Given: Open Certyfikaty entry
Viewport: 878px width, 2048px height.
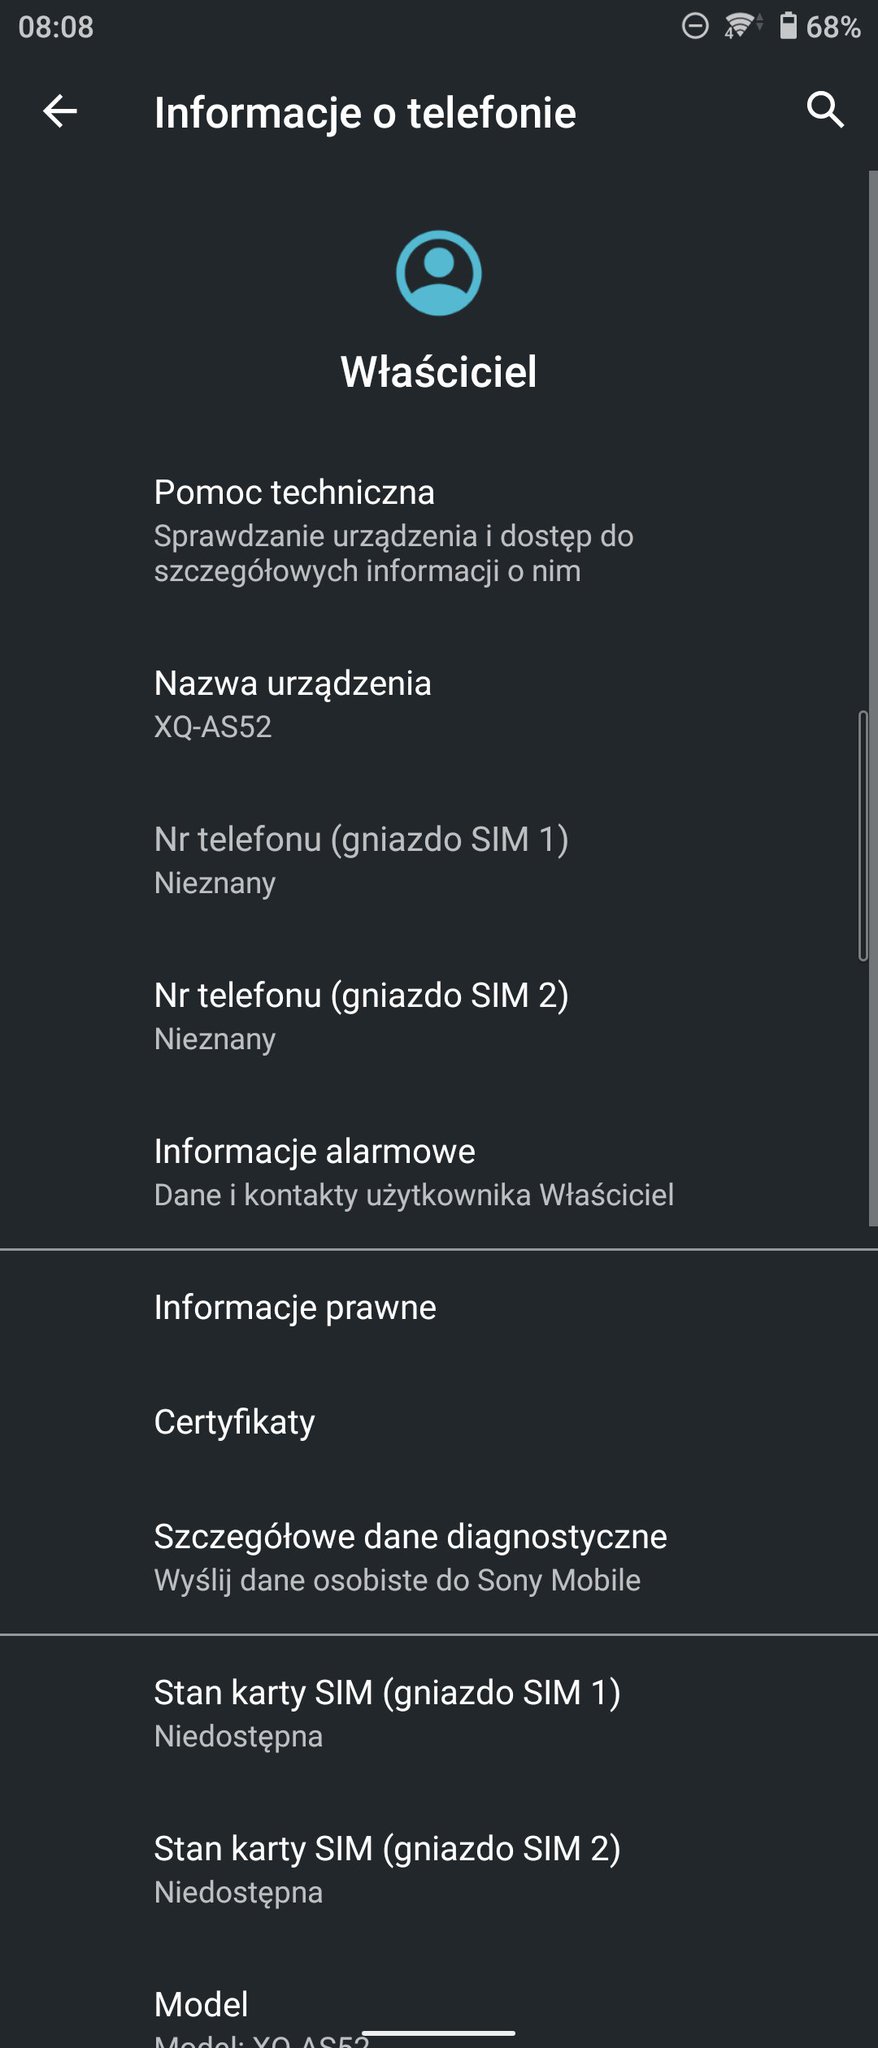Looking at the screenshot, I should click(x=439, y=1421).
